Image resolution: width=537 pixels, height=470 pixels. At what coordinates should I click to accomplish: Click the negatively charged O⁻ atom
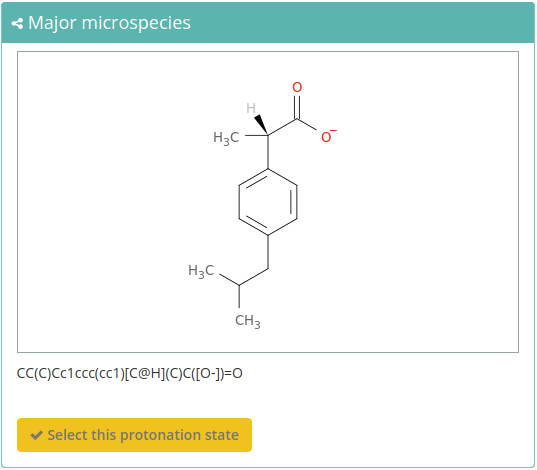pos(328,136)
